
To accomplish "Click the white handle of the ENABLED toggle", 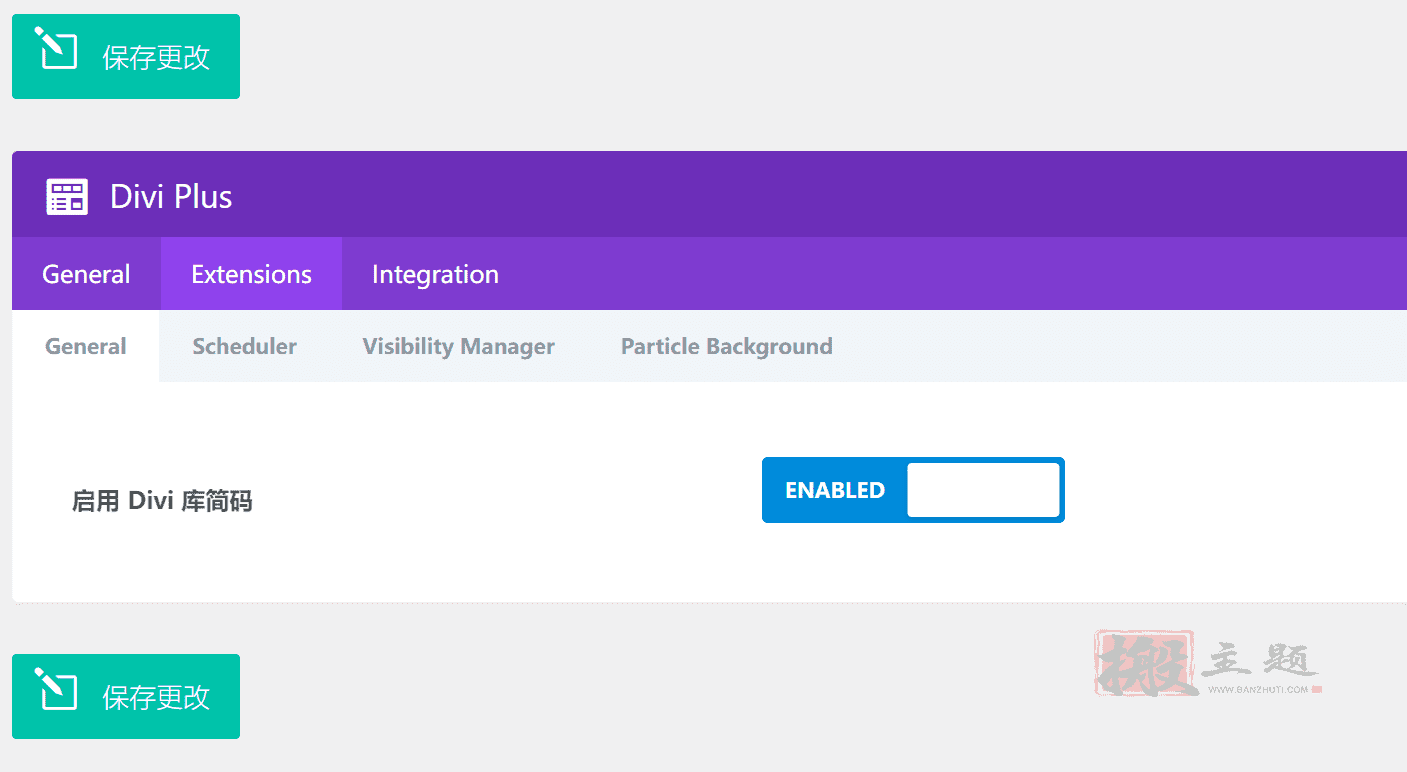I will point(983,490).
